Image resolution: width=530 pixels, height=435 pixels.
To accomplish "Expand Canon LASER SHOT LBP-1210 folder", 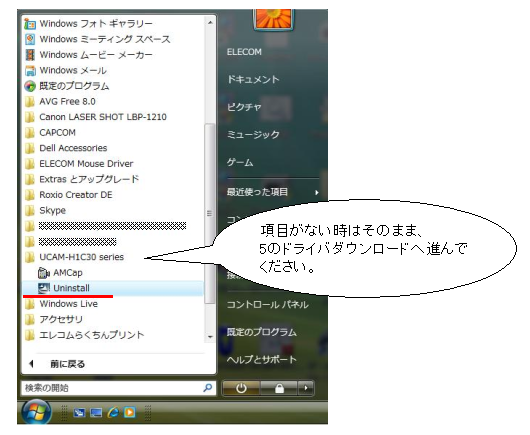I will tap(103, 117).
